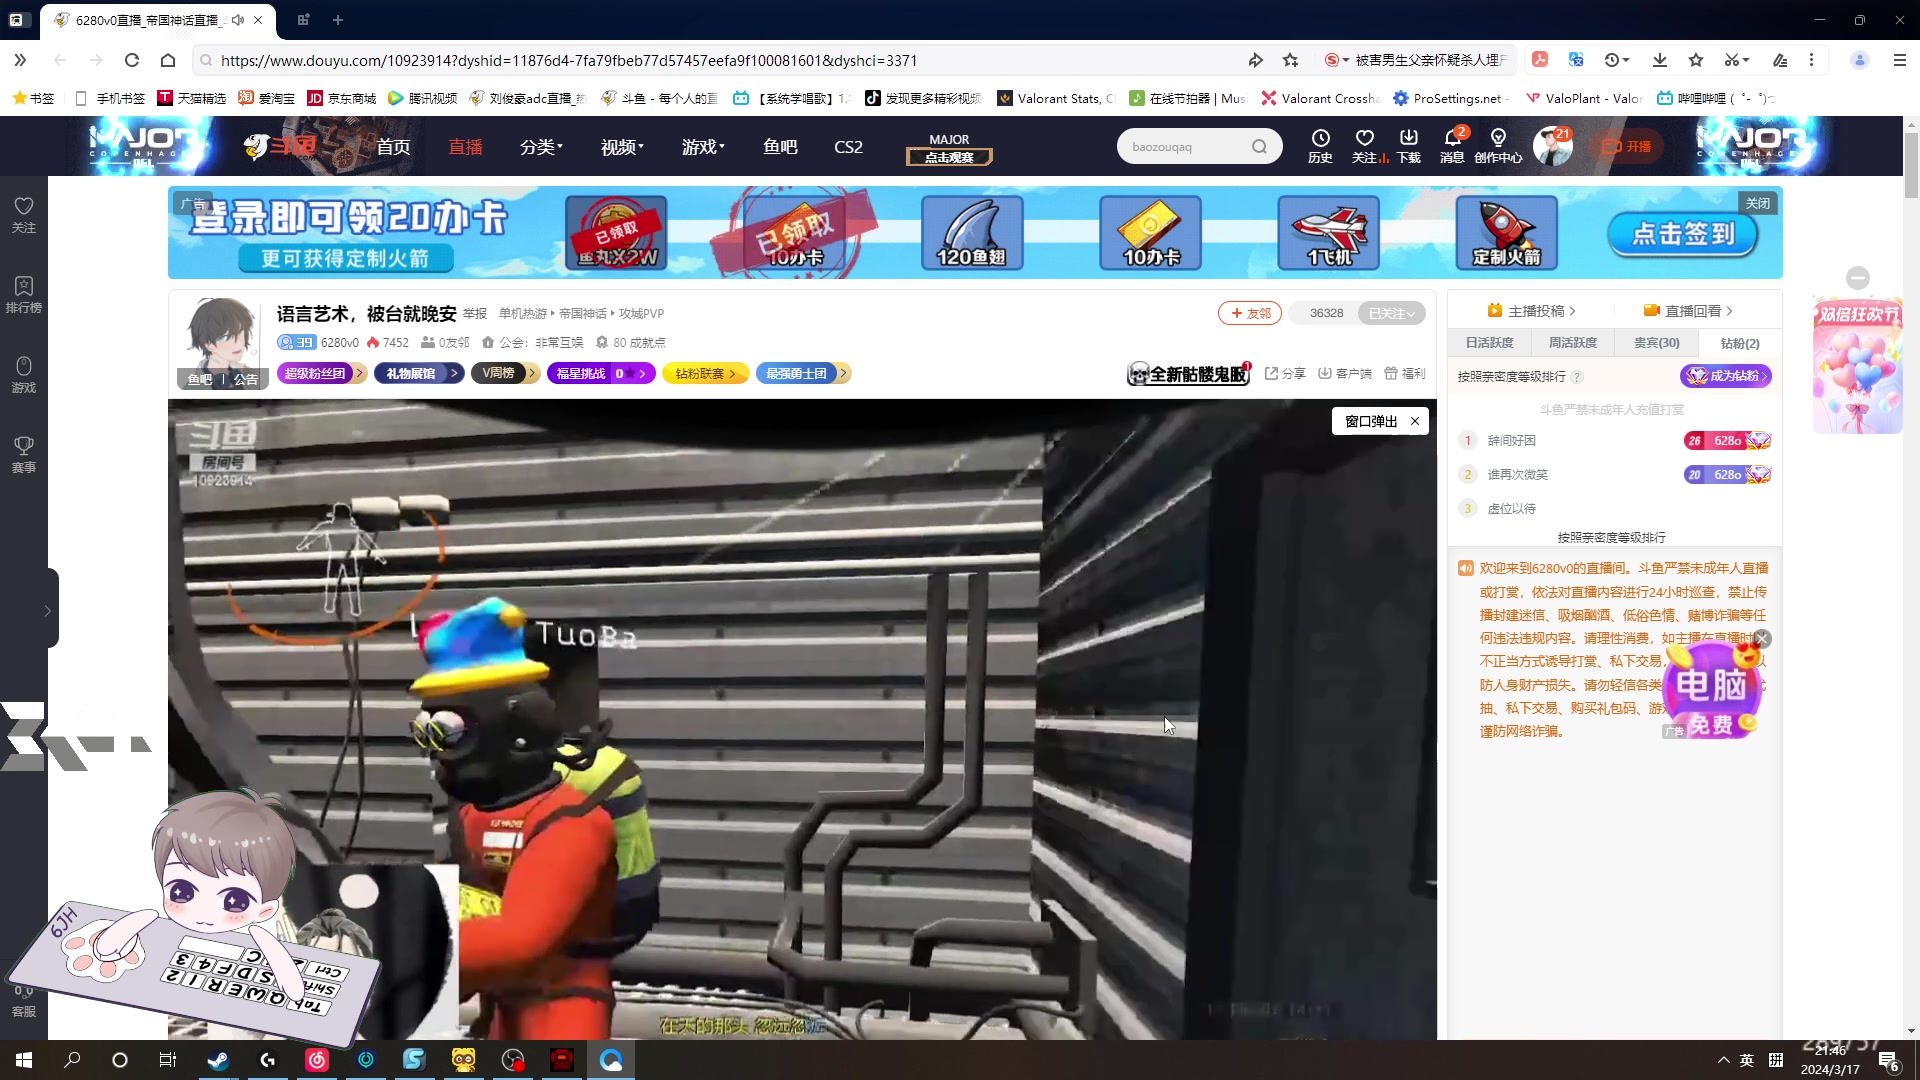
Task: Open Windows Start menu
Action: (24, 1060)
